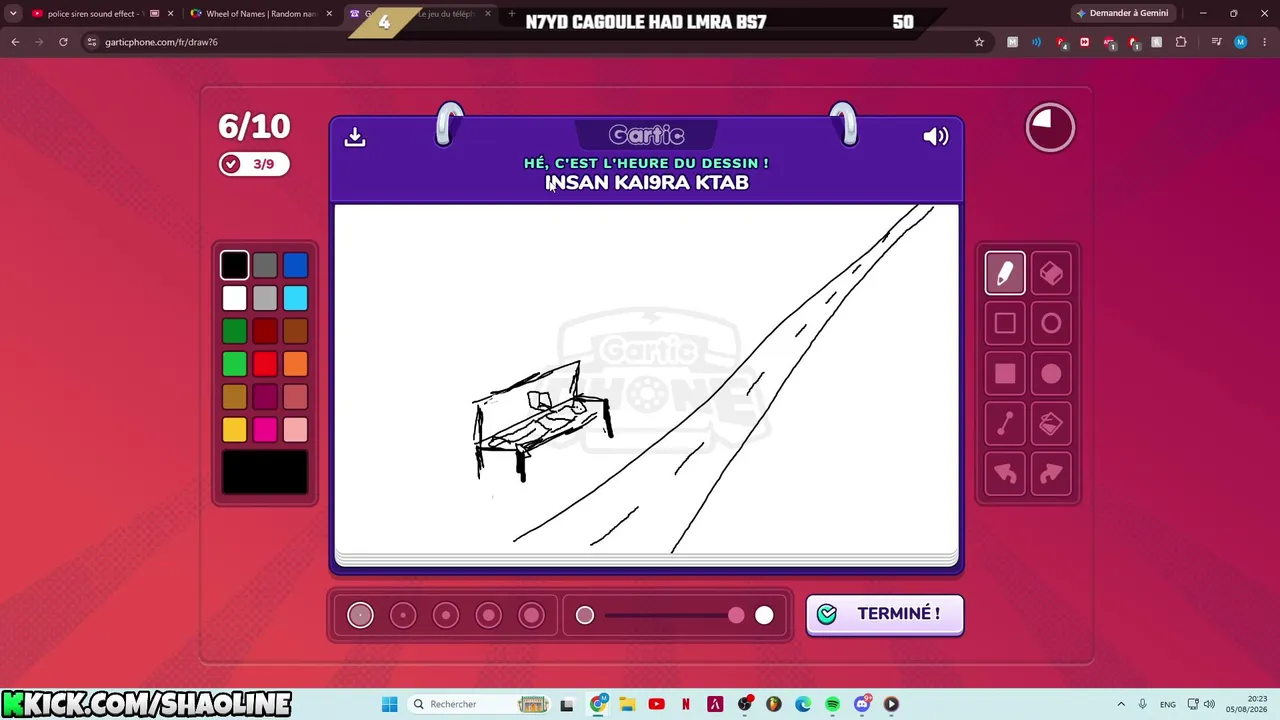
Task: Pick the bright green color swatch
Action: 234,364
